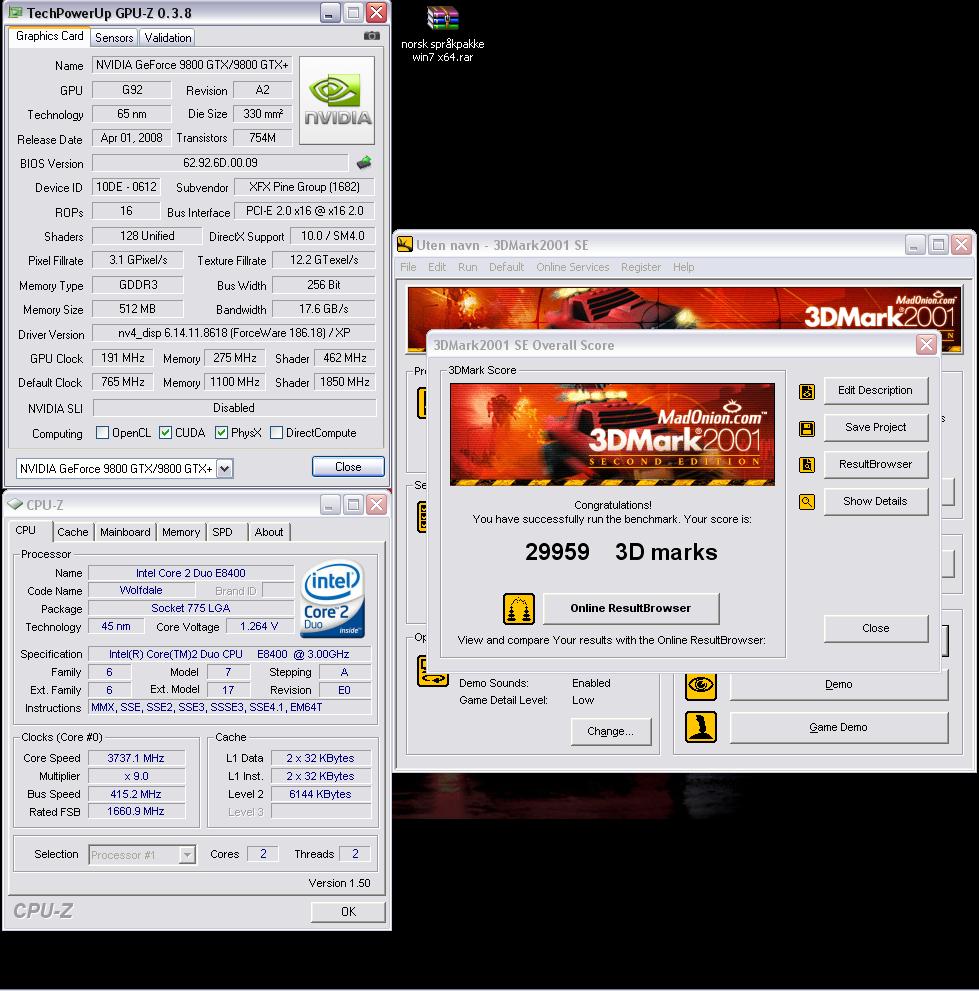The width and height of the screenshot is (979, 991).
Task: Click the ResultBrowser button
Action: (875, 465)
